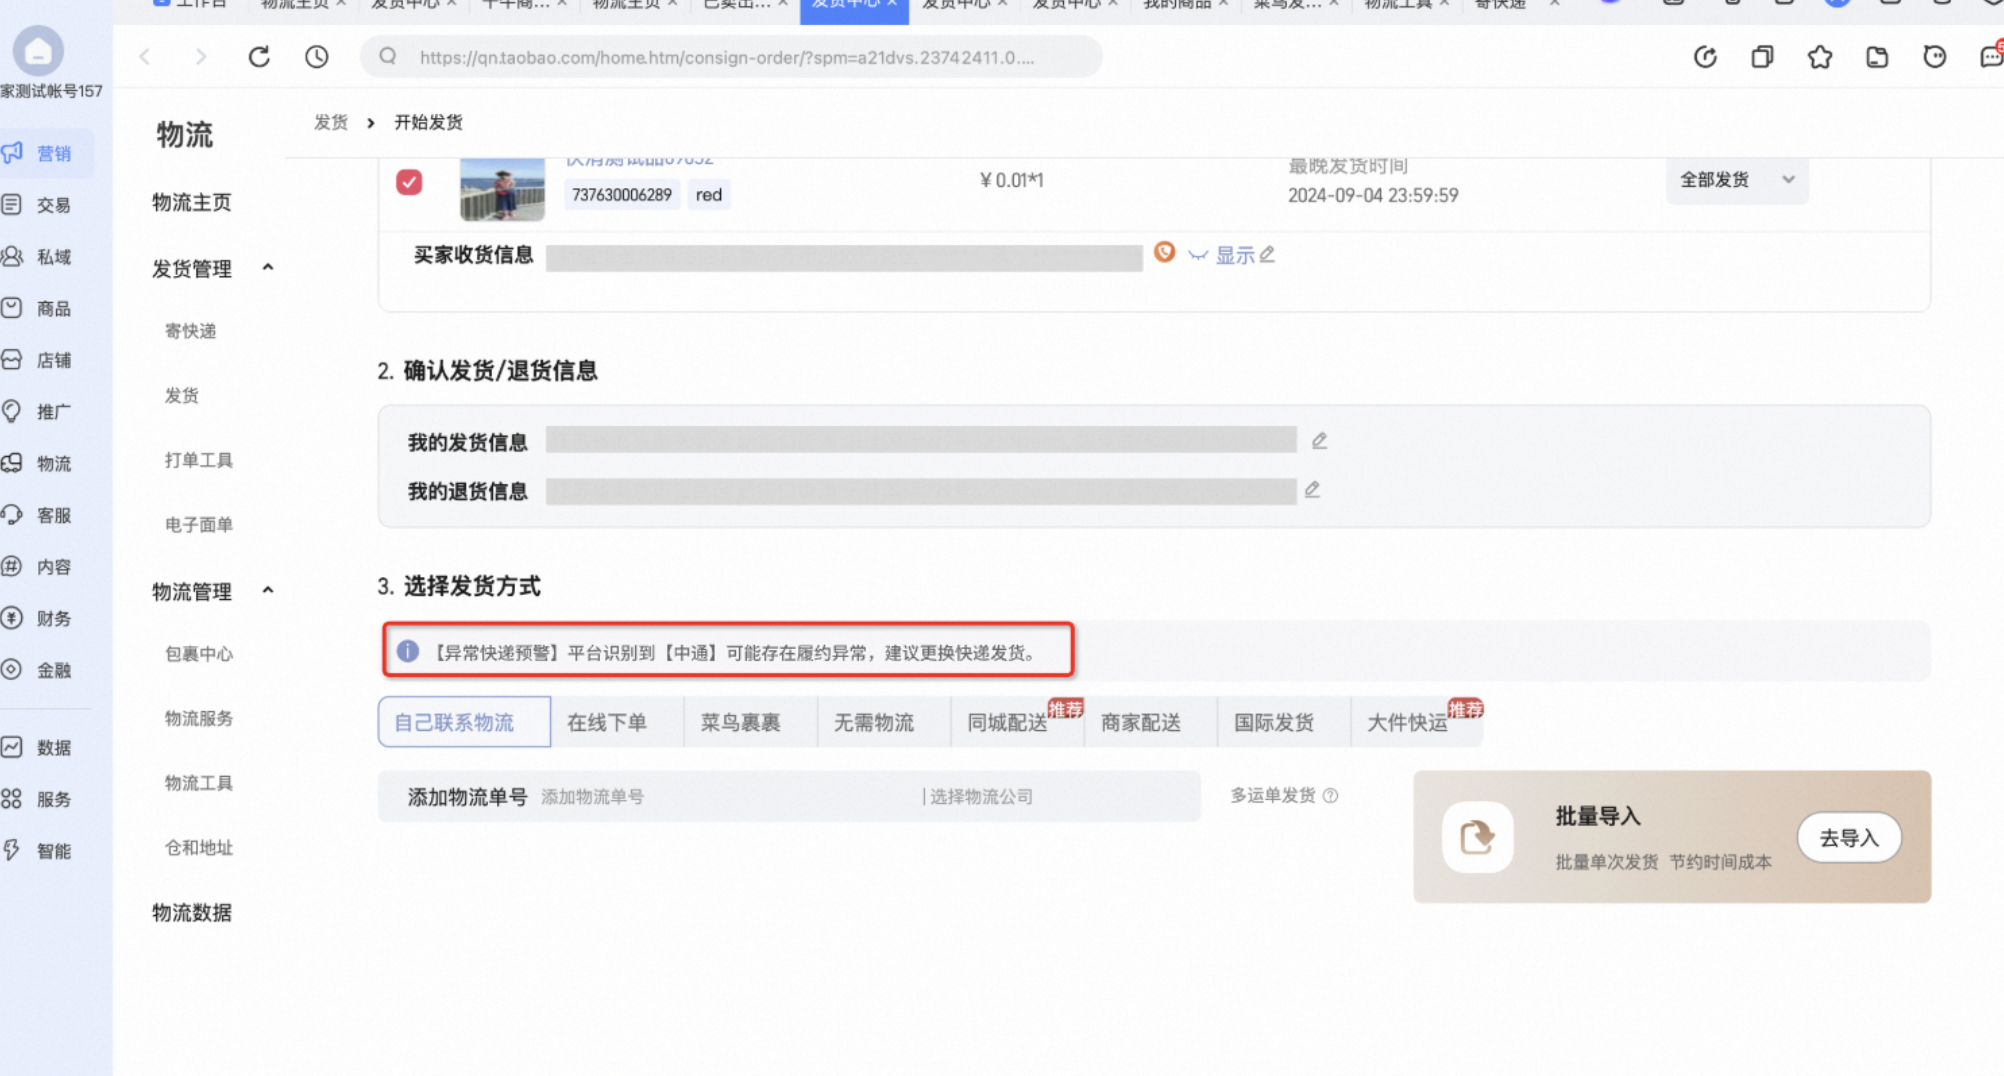This screenshot has width=2004, height=1076.
Task: Collapse the 发货管理 section
Action: pos(268,268)
